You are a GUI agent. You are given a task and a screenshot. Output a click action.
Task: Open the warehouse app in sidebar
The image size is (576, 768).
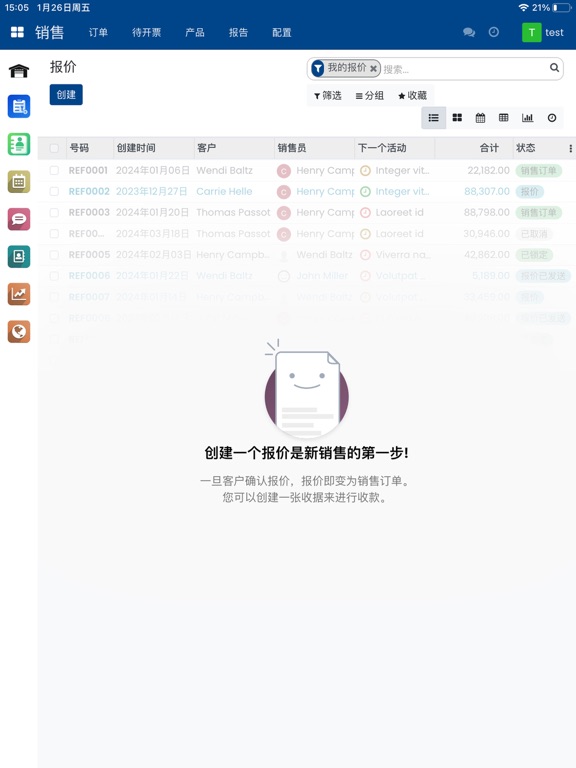point(19,71)
